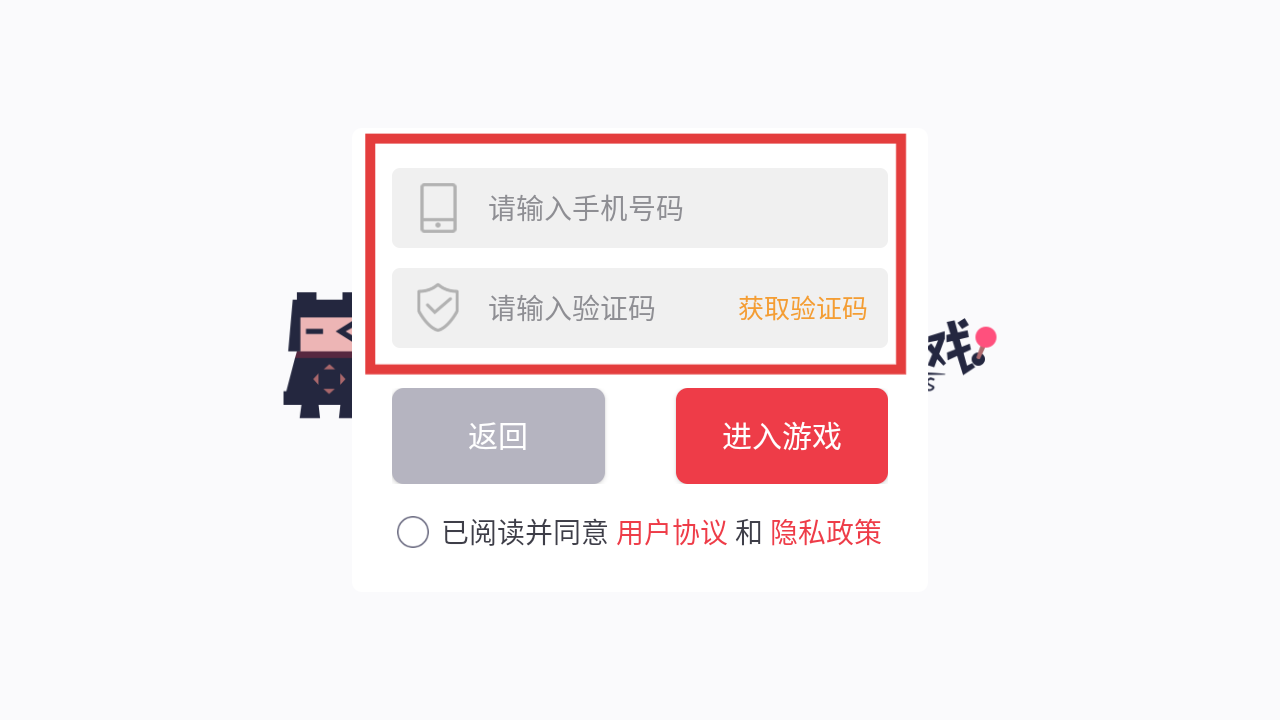The image size is (1280, 720).
Task: Tick the agreement circle checkbox
Action: click(413, 532)
